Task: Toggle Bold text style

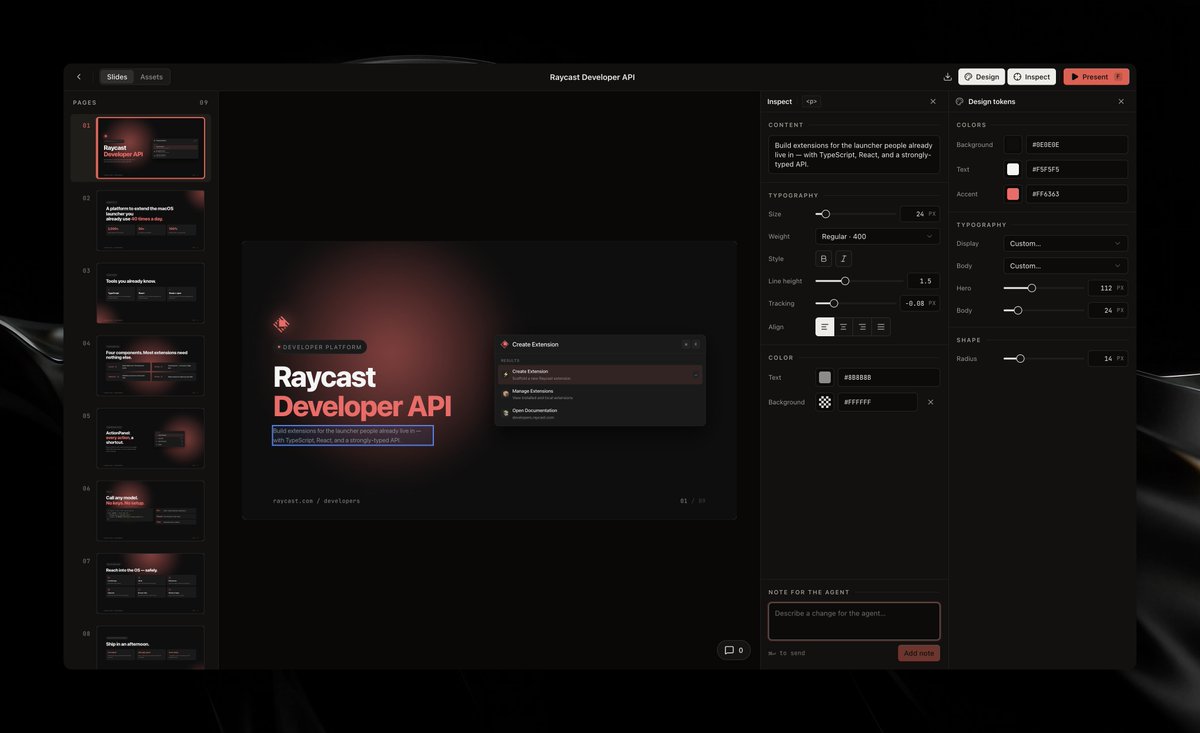Action: (824, 259)
